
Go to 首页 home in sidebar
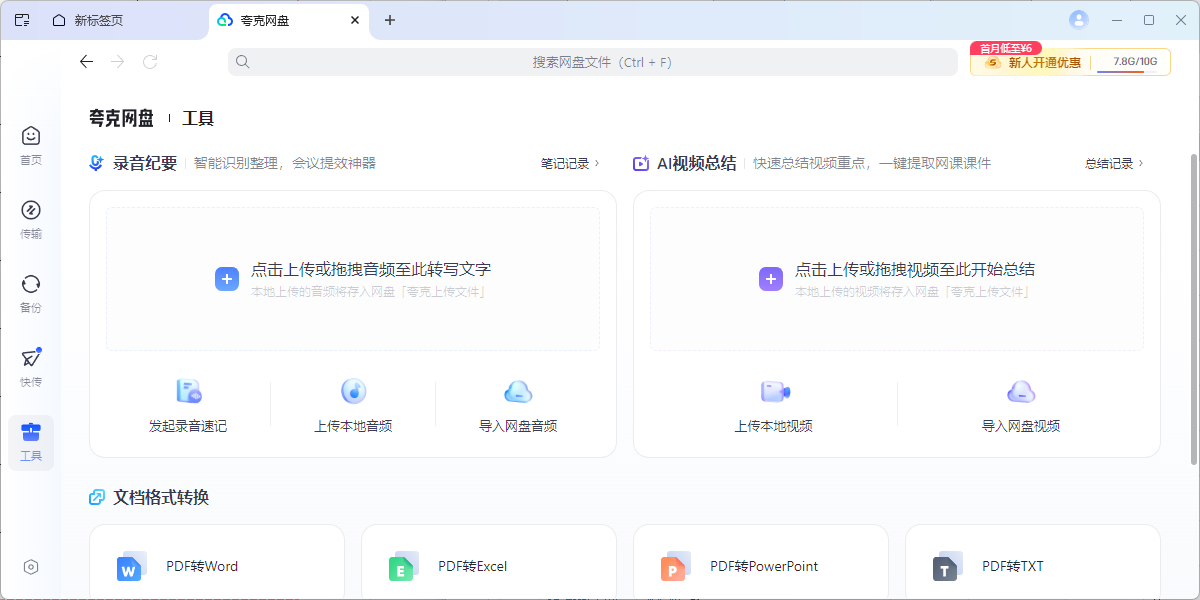click(x=31, y=136)
